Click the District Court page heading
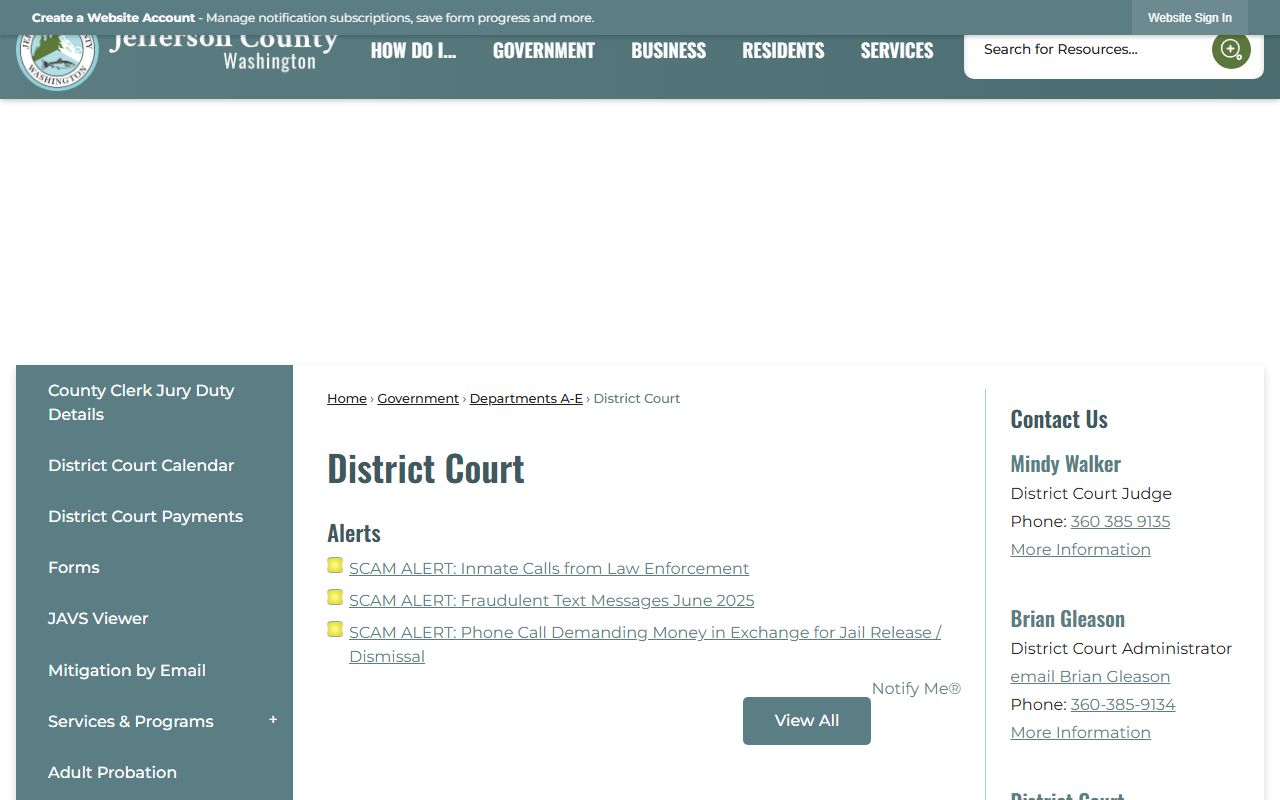This screenshot has width=1280, height=800. [x=426, y=468]
